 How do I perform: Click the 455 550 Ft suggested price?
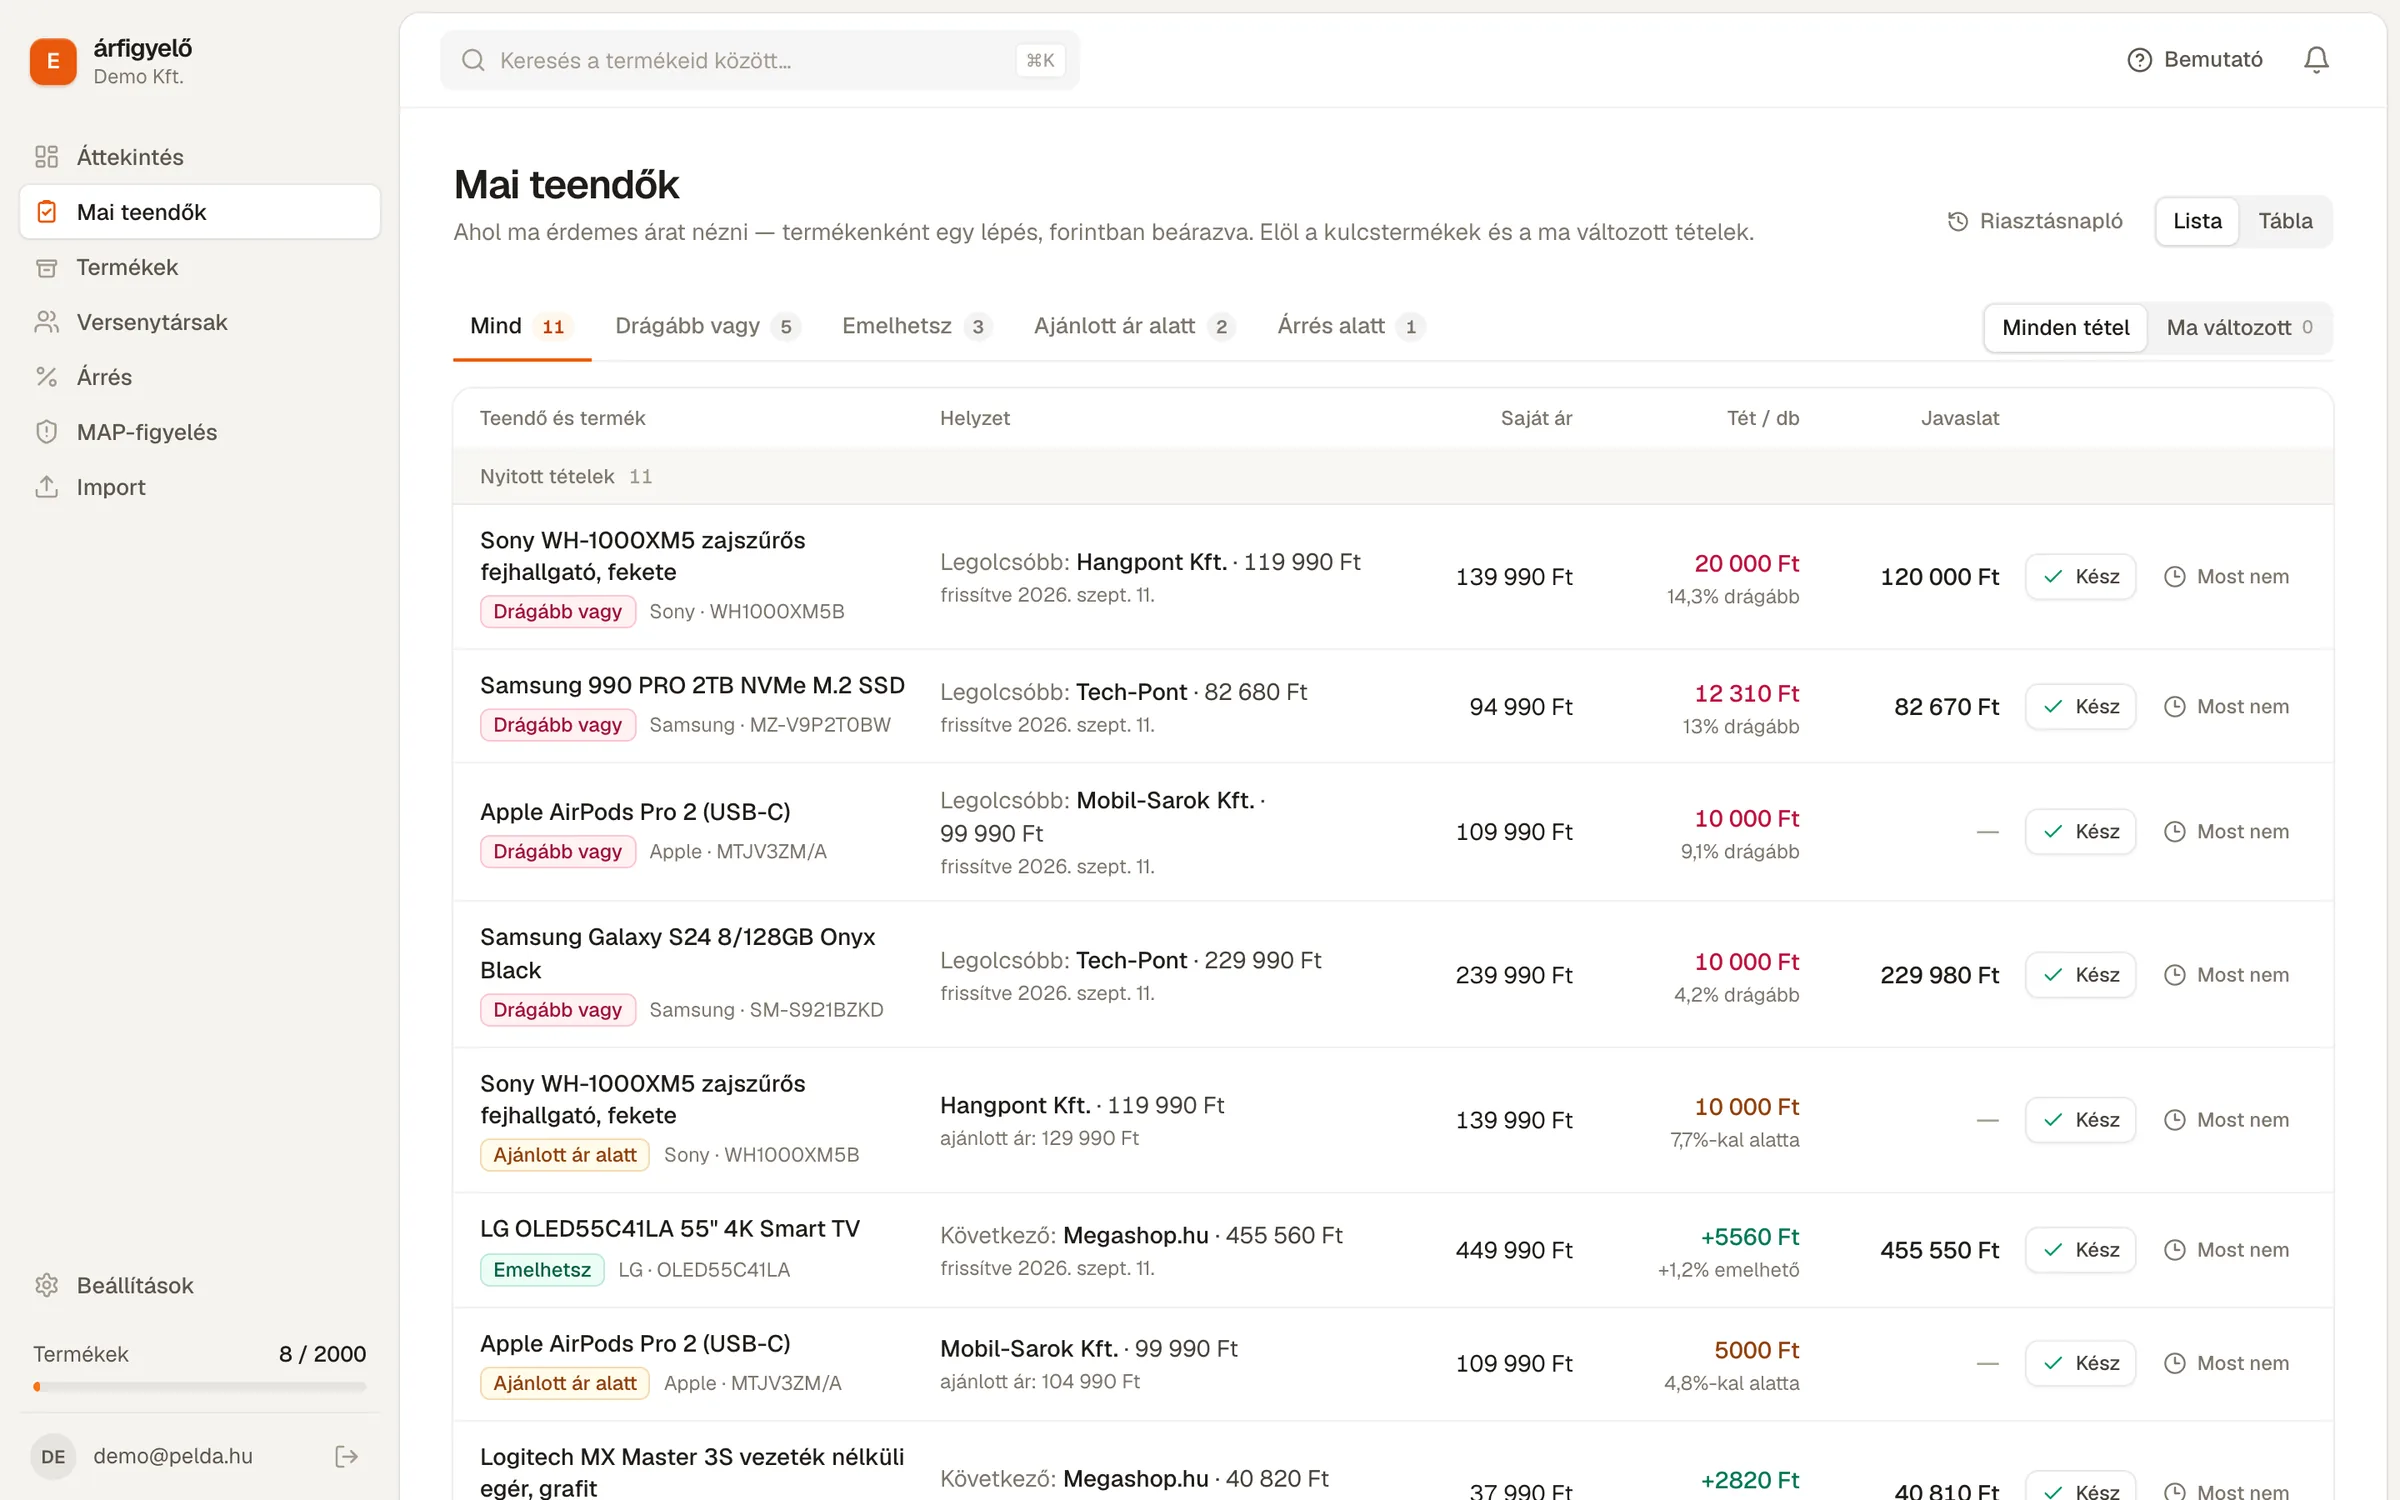point(1939,1250)
